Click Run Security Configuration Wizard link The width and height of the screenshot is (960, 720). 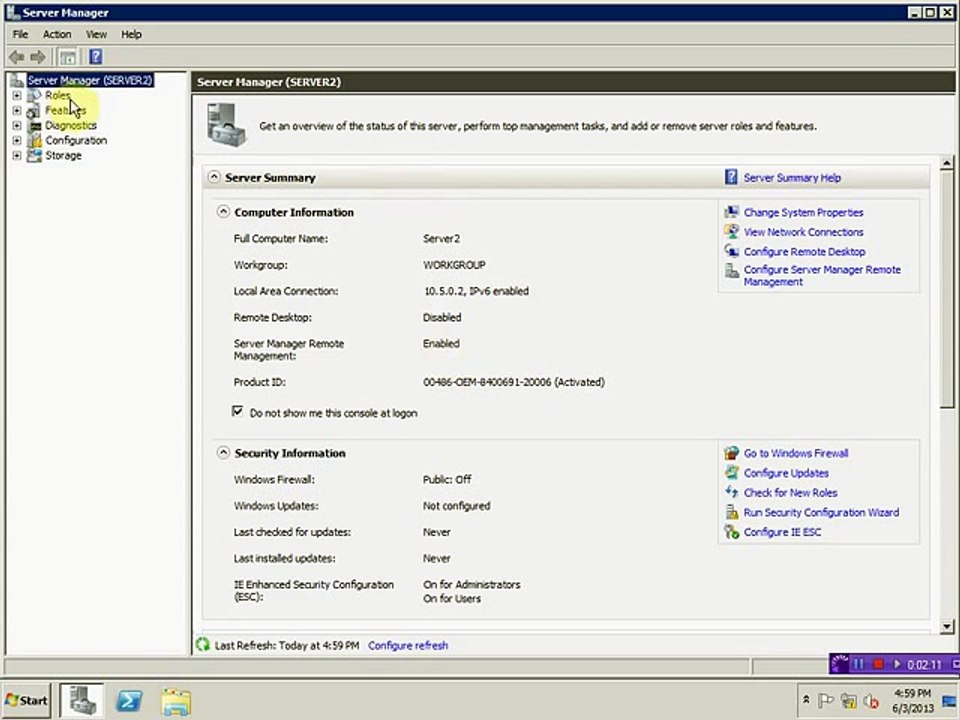(x=821, y=512)
